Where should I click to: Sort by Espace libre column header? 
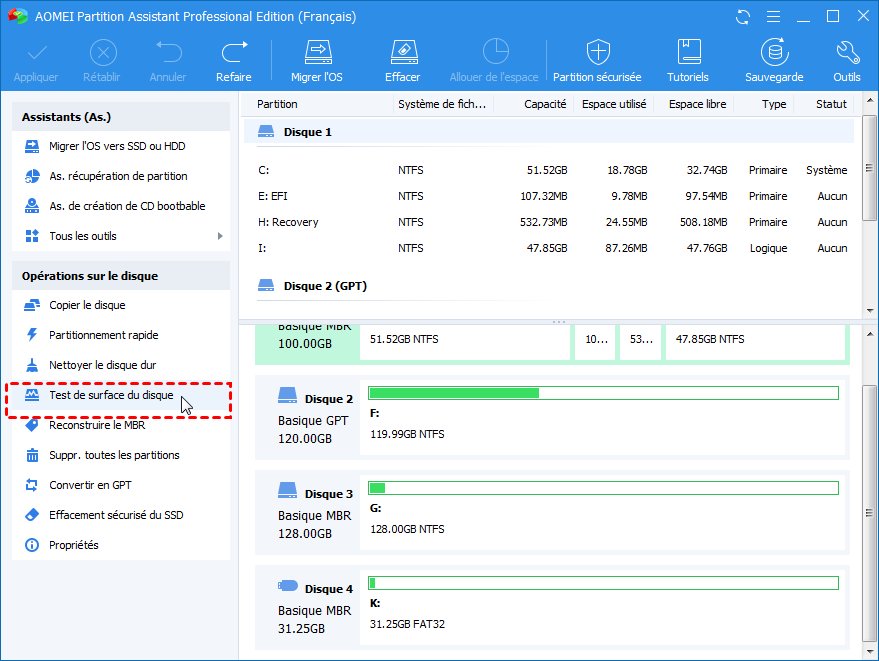(694, 104)
